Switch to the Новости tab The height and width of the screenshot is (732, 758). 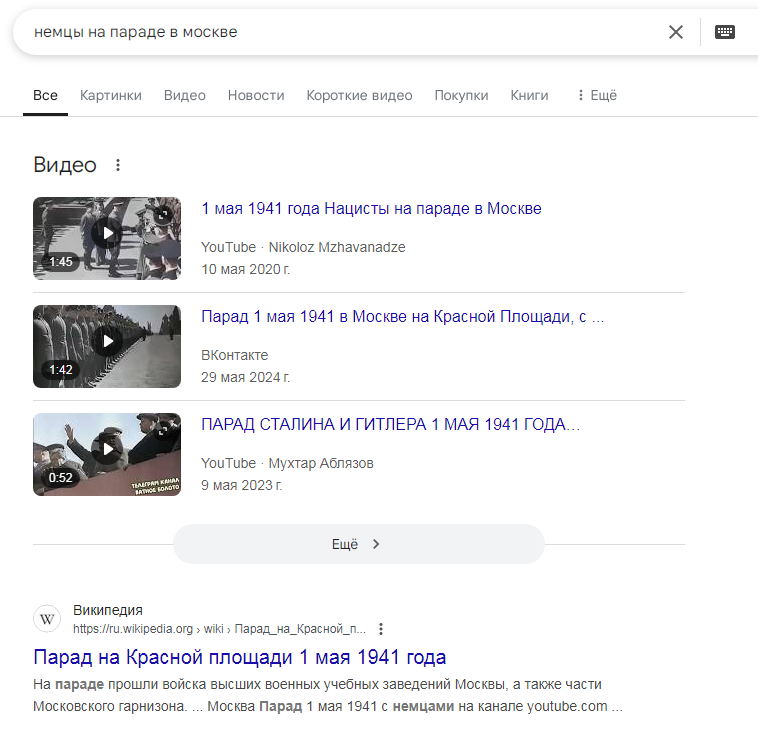click(x=256, y=95)
